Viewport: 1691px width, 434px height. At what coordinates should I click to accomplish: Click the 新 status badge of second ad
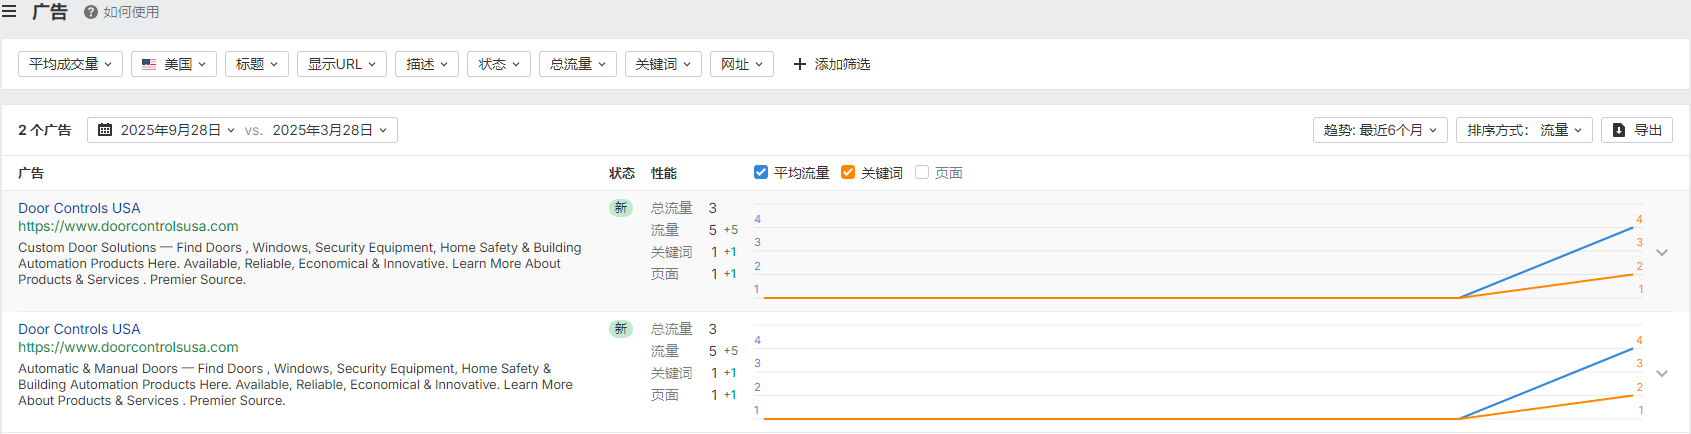(x=621, y=329)
